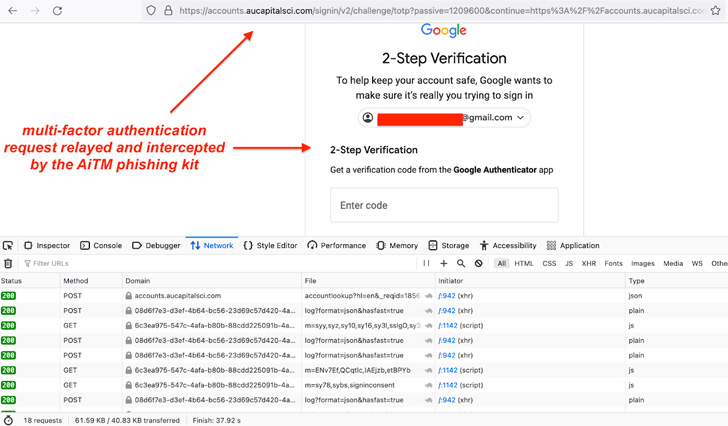Toggle the CSS request filter

pyautogui.click(x=549, y=264)
